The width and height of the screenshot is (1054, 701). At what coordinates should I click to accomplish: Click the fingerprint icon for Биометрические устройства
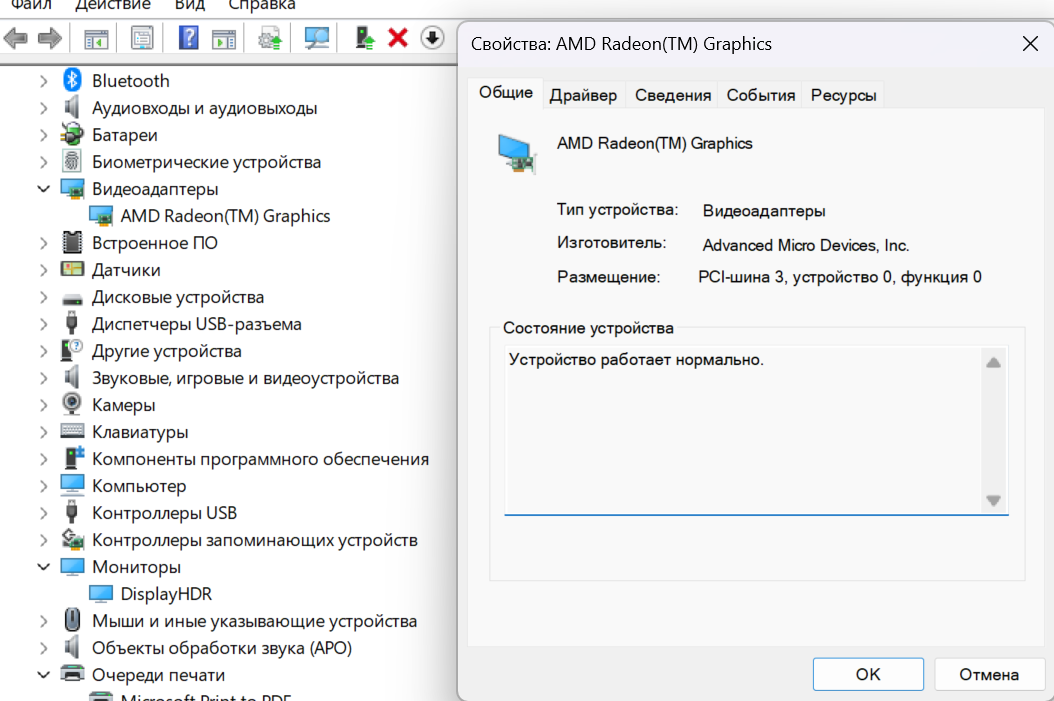coord(72,161)
